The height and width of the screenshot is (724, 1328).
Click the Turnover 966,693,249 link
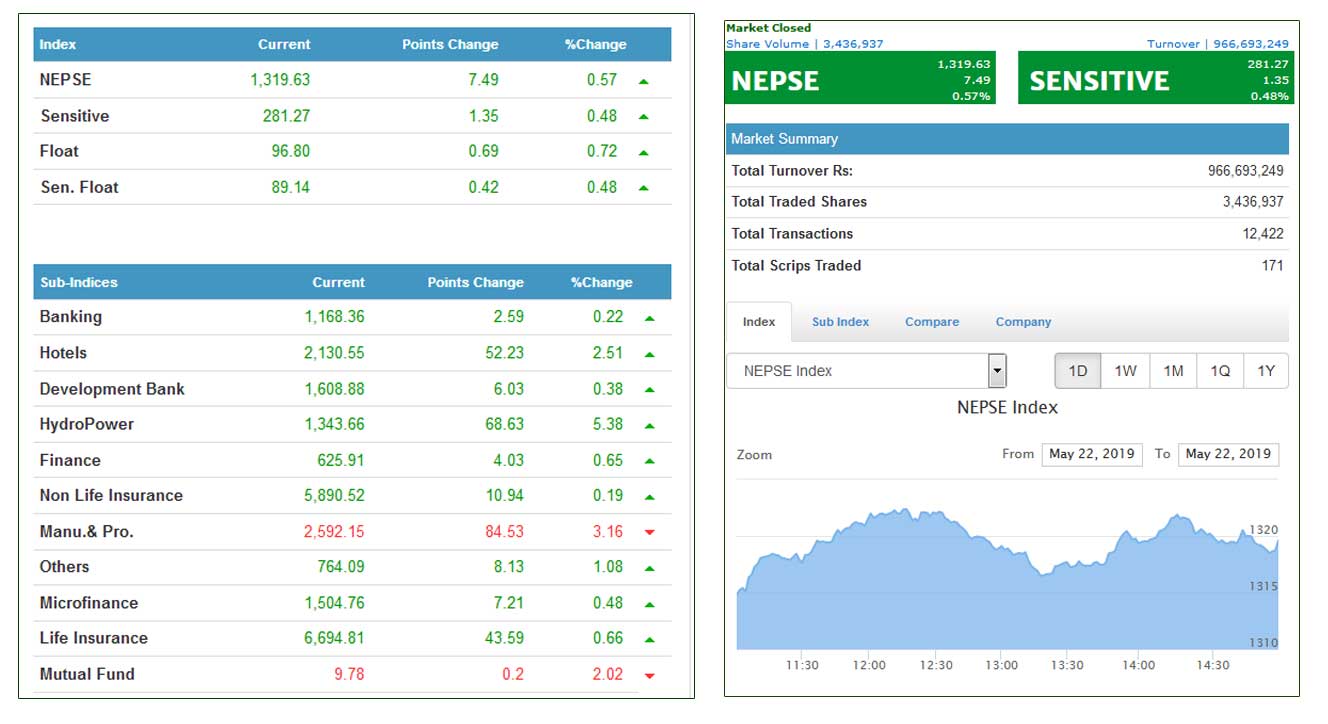1218,44
